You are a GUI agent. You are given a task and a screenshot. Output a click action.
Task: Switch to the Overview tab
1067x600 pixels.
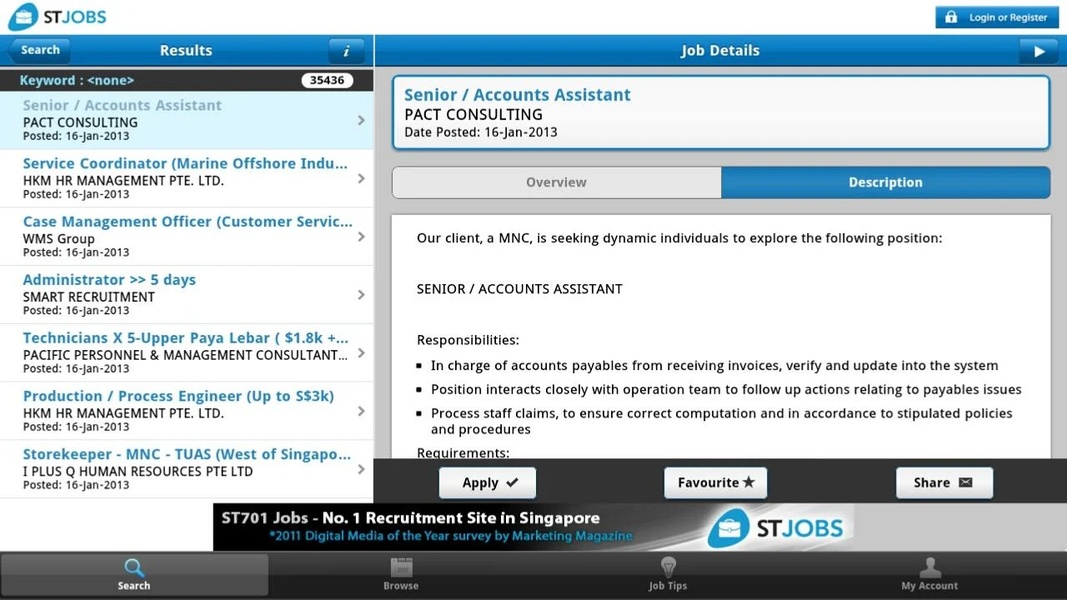pos(557,182)
